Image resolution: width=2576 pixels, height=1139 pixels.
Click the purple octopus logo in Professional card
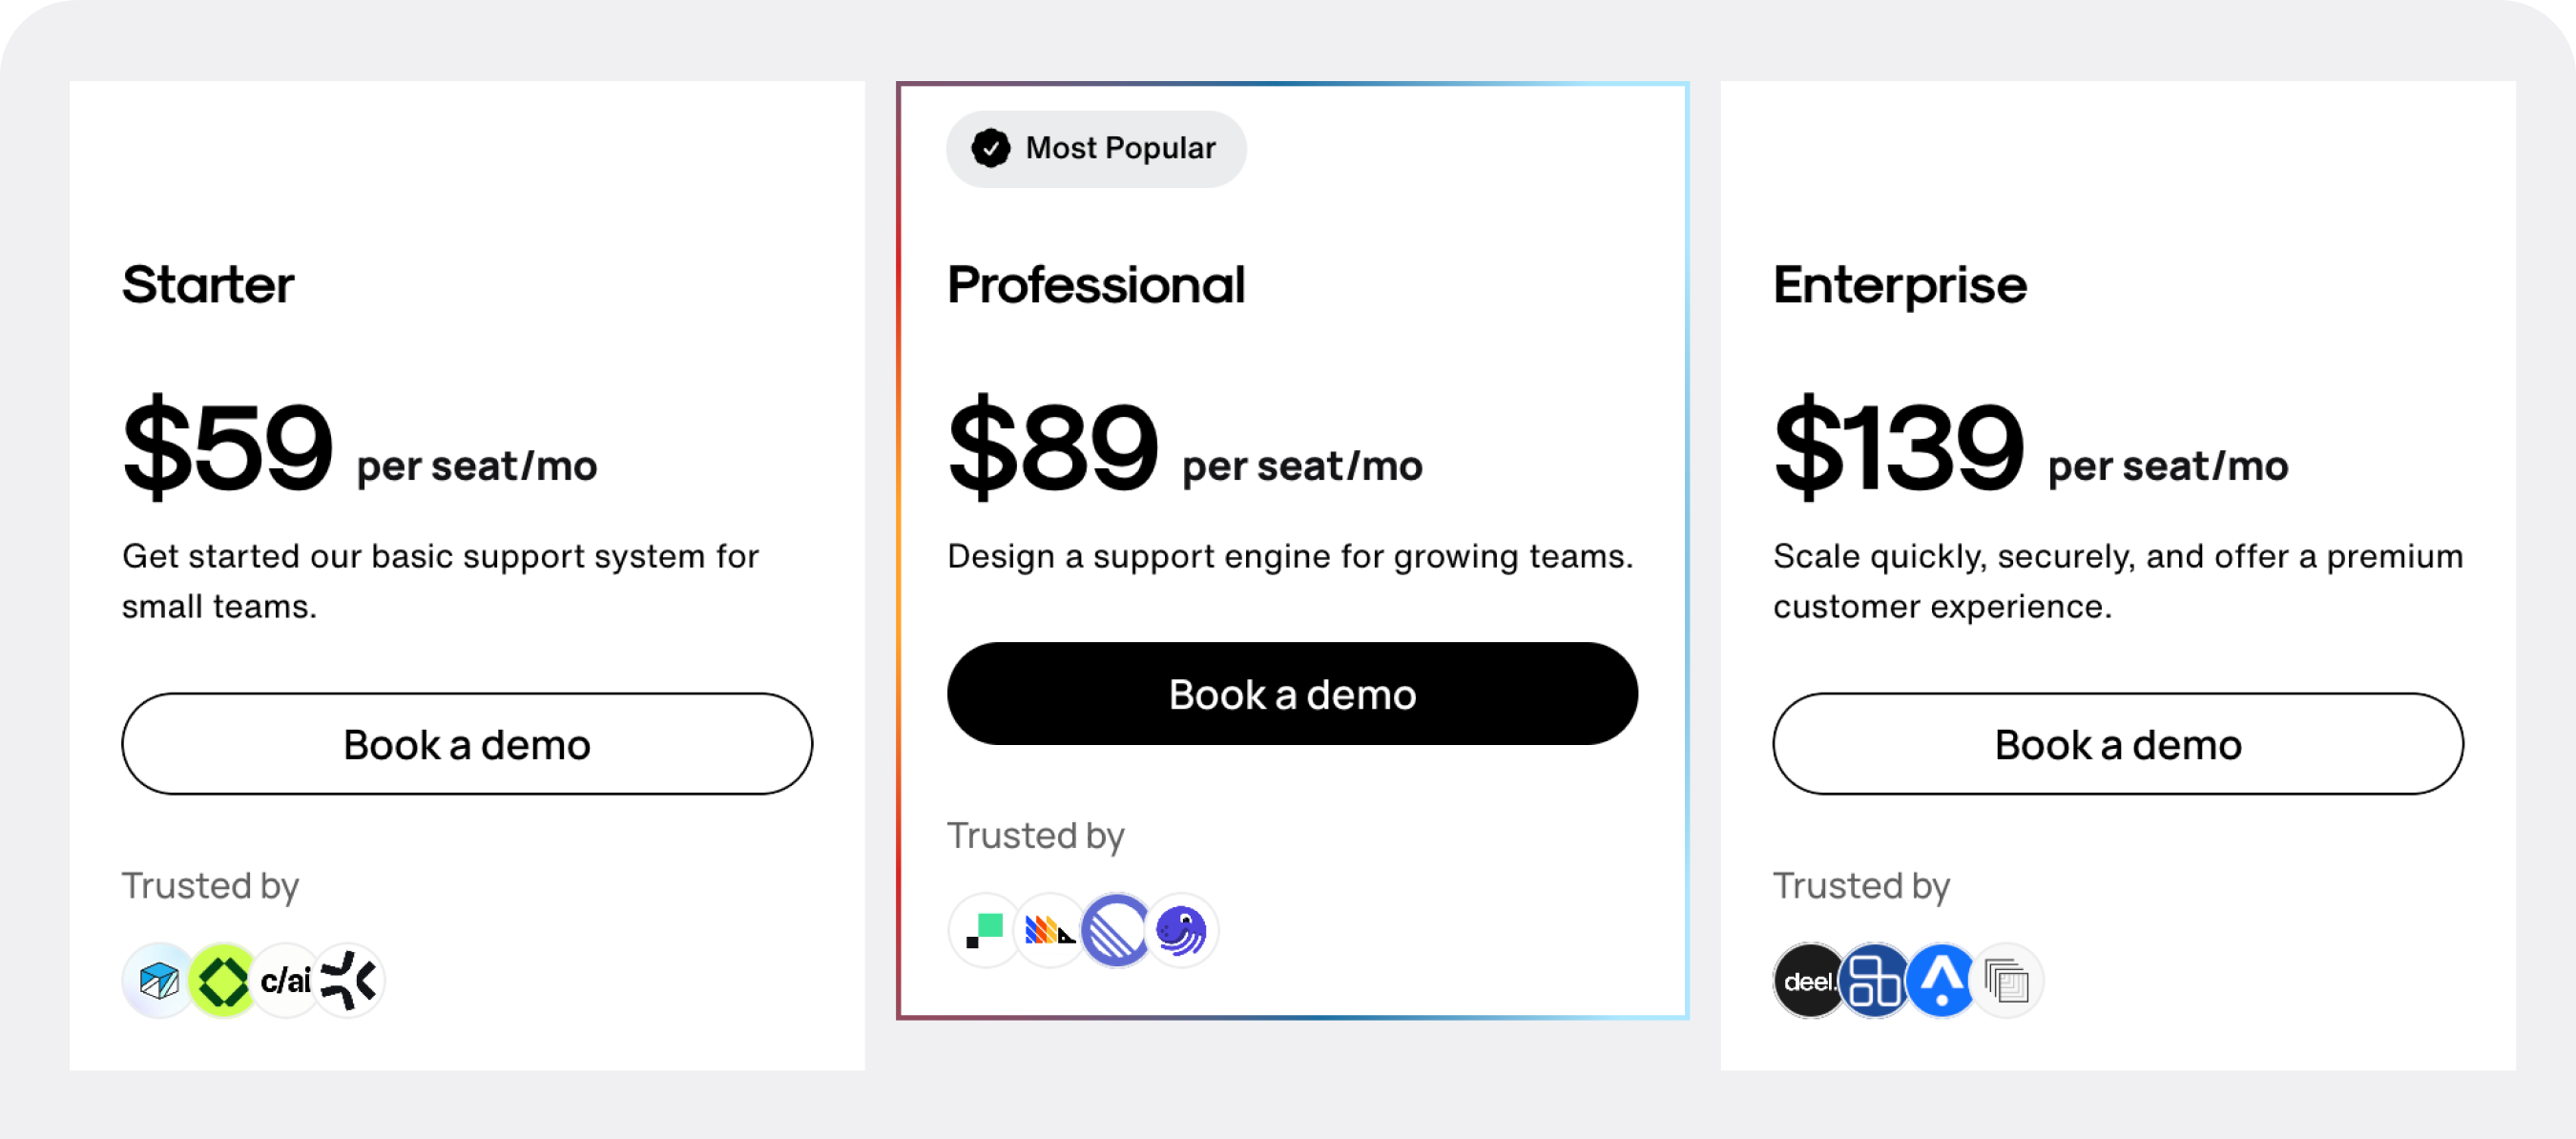[1181, 929]
